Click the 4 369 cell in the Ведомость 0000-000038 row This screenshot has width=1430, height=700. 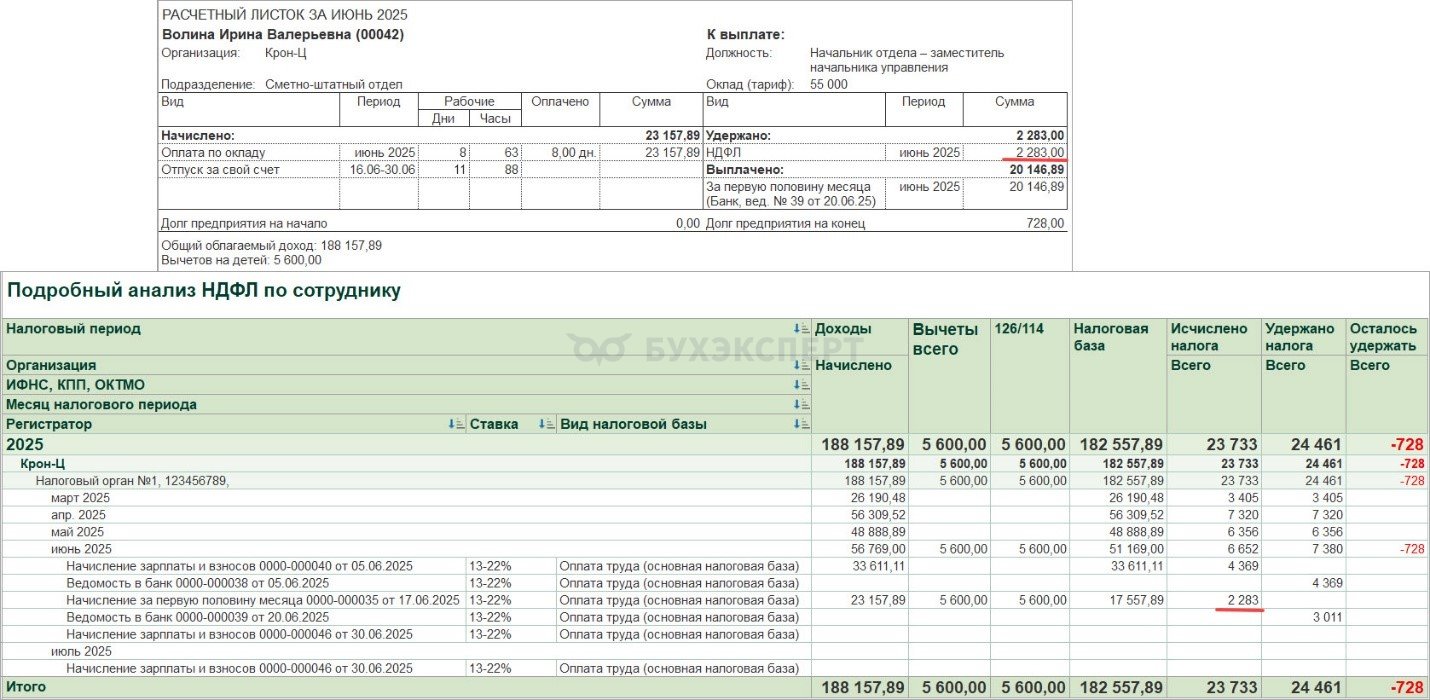[1327, 583]
